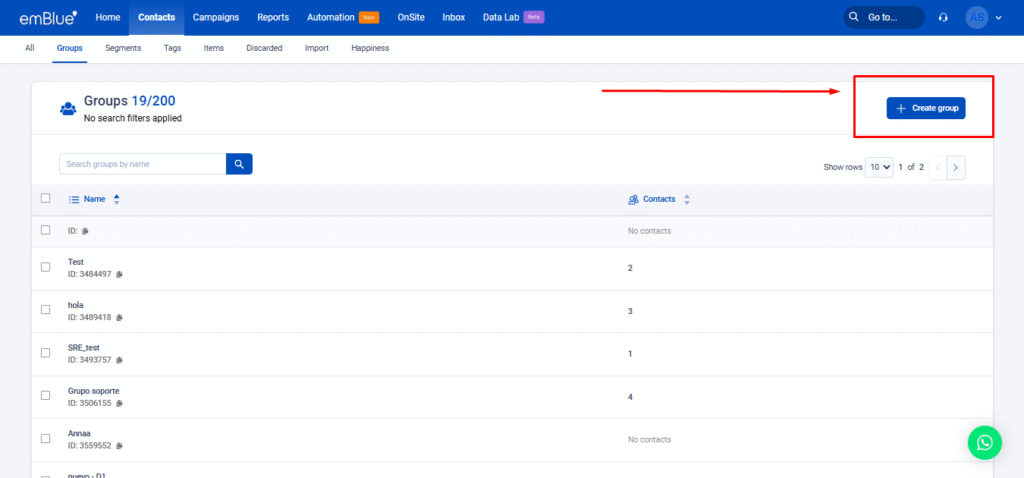Sort groups by Name column arrows

point(116,199)
